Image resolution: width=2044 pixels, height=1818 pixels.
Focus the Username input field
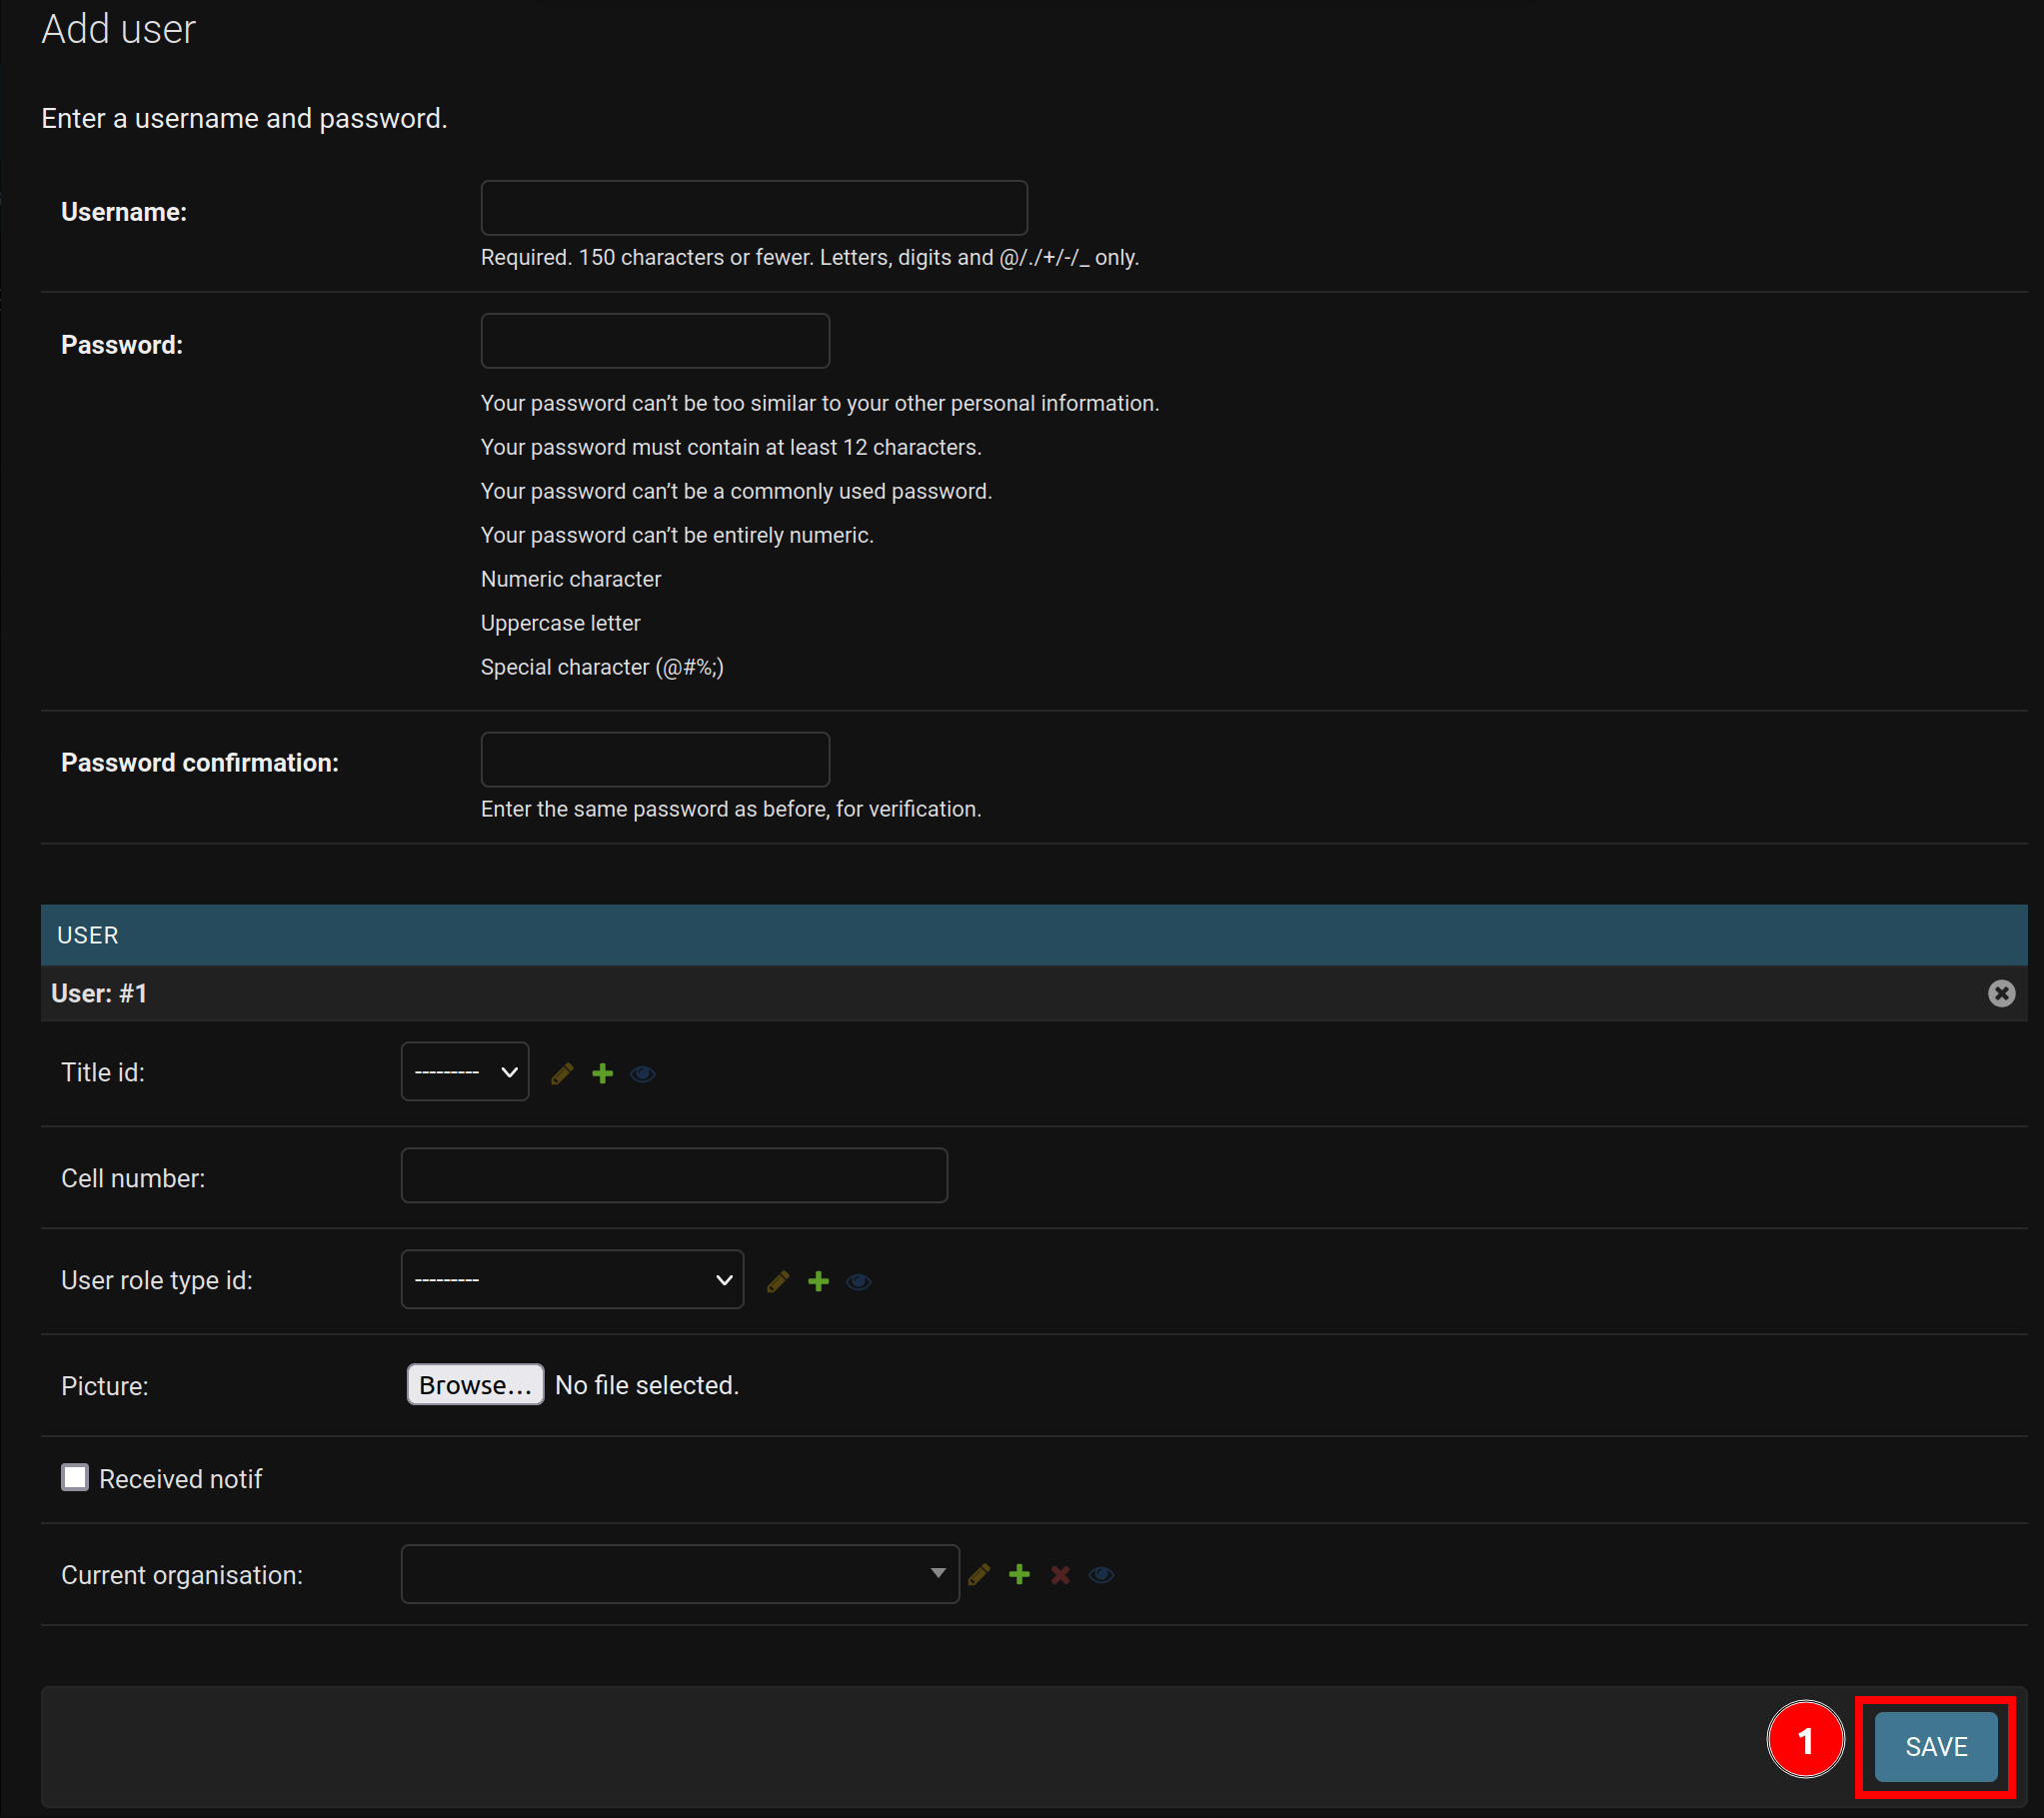point(754,208)
